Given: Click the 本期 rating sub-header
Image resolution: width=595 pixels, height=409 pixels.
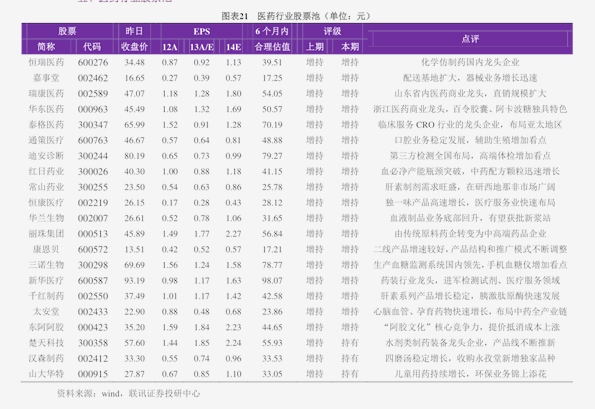Looking at the screenshot, I should [x=349, y=47].
